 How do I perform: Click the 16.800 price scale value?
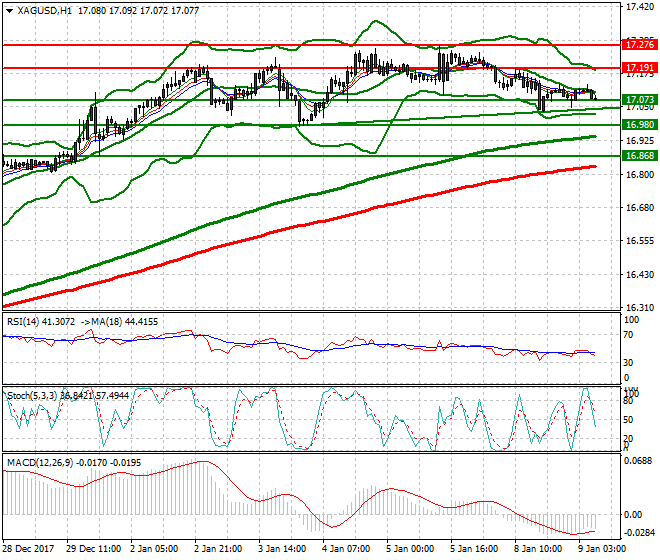point(640,174)
